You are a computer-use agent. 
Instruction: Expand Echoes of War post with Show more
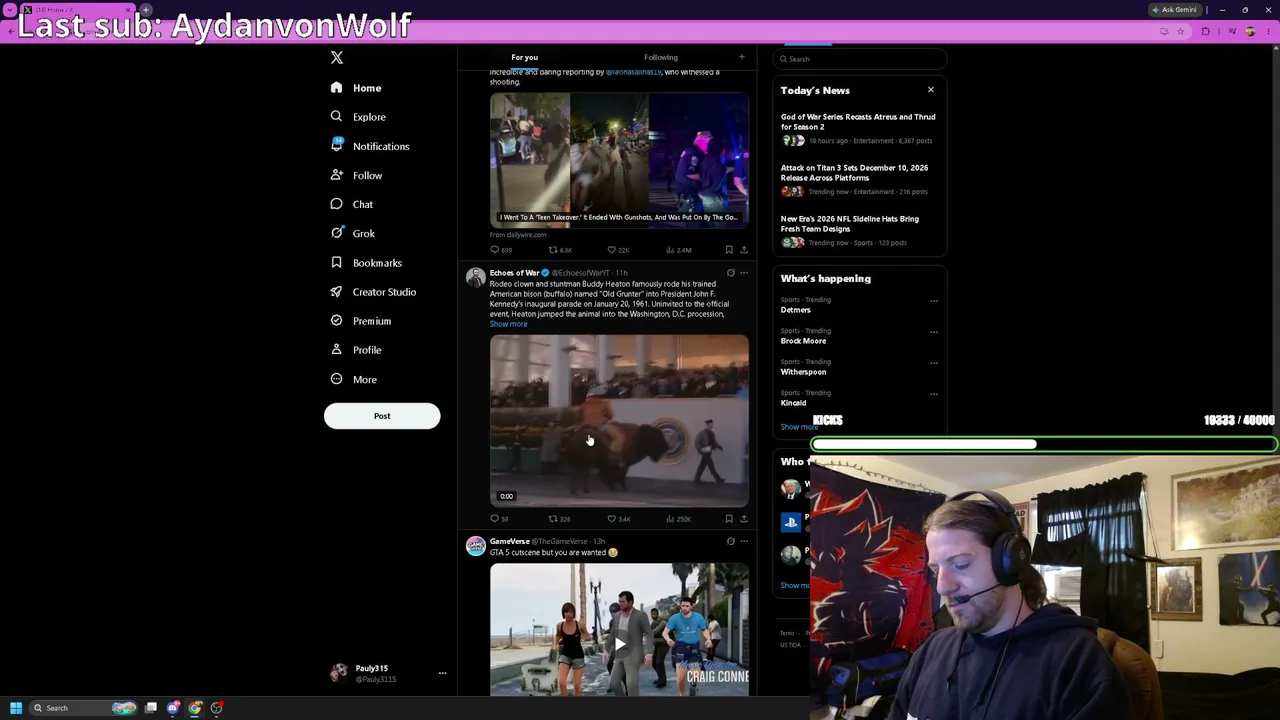508,324
